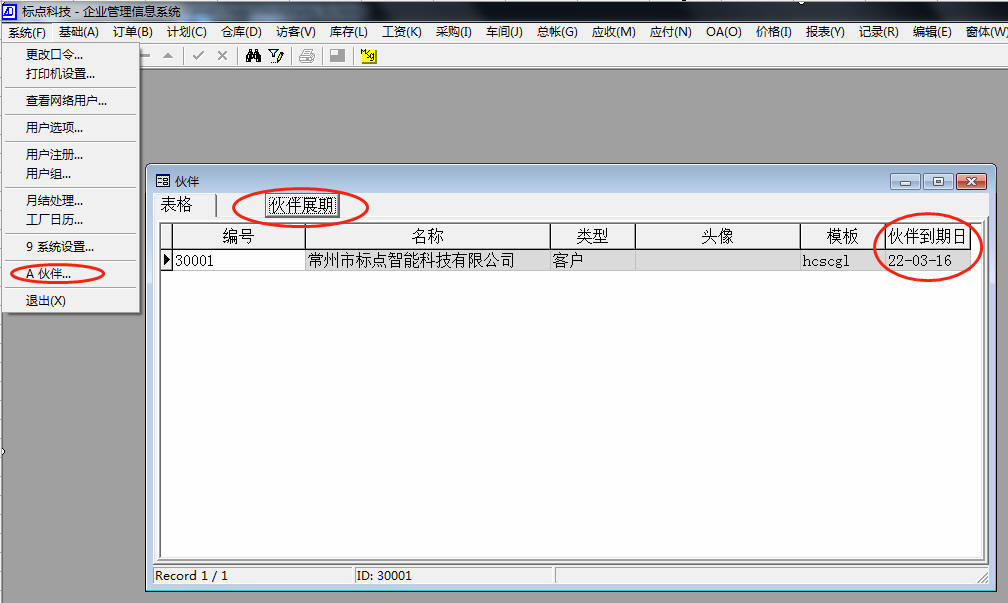Open 用户选项 from the dropdown menu
Viewport: 1008px width, 603px height.
coord(54,127)
